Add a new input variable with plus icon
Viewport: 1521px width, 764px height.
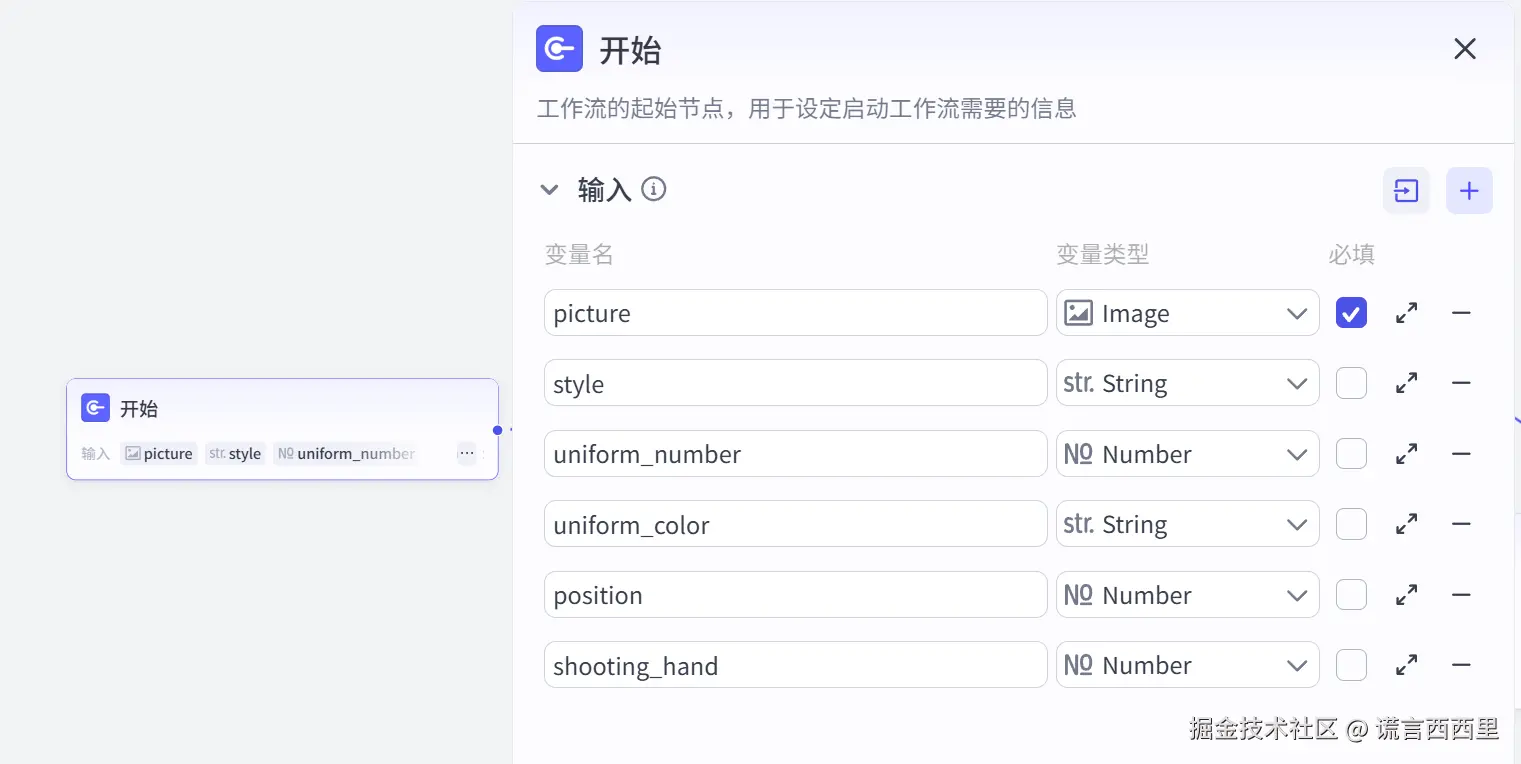click(1469, 190)
